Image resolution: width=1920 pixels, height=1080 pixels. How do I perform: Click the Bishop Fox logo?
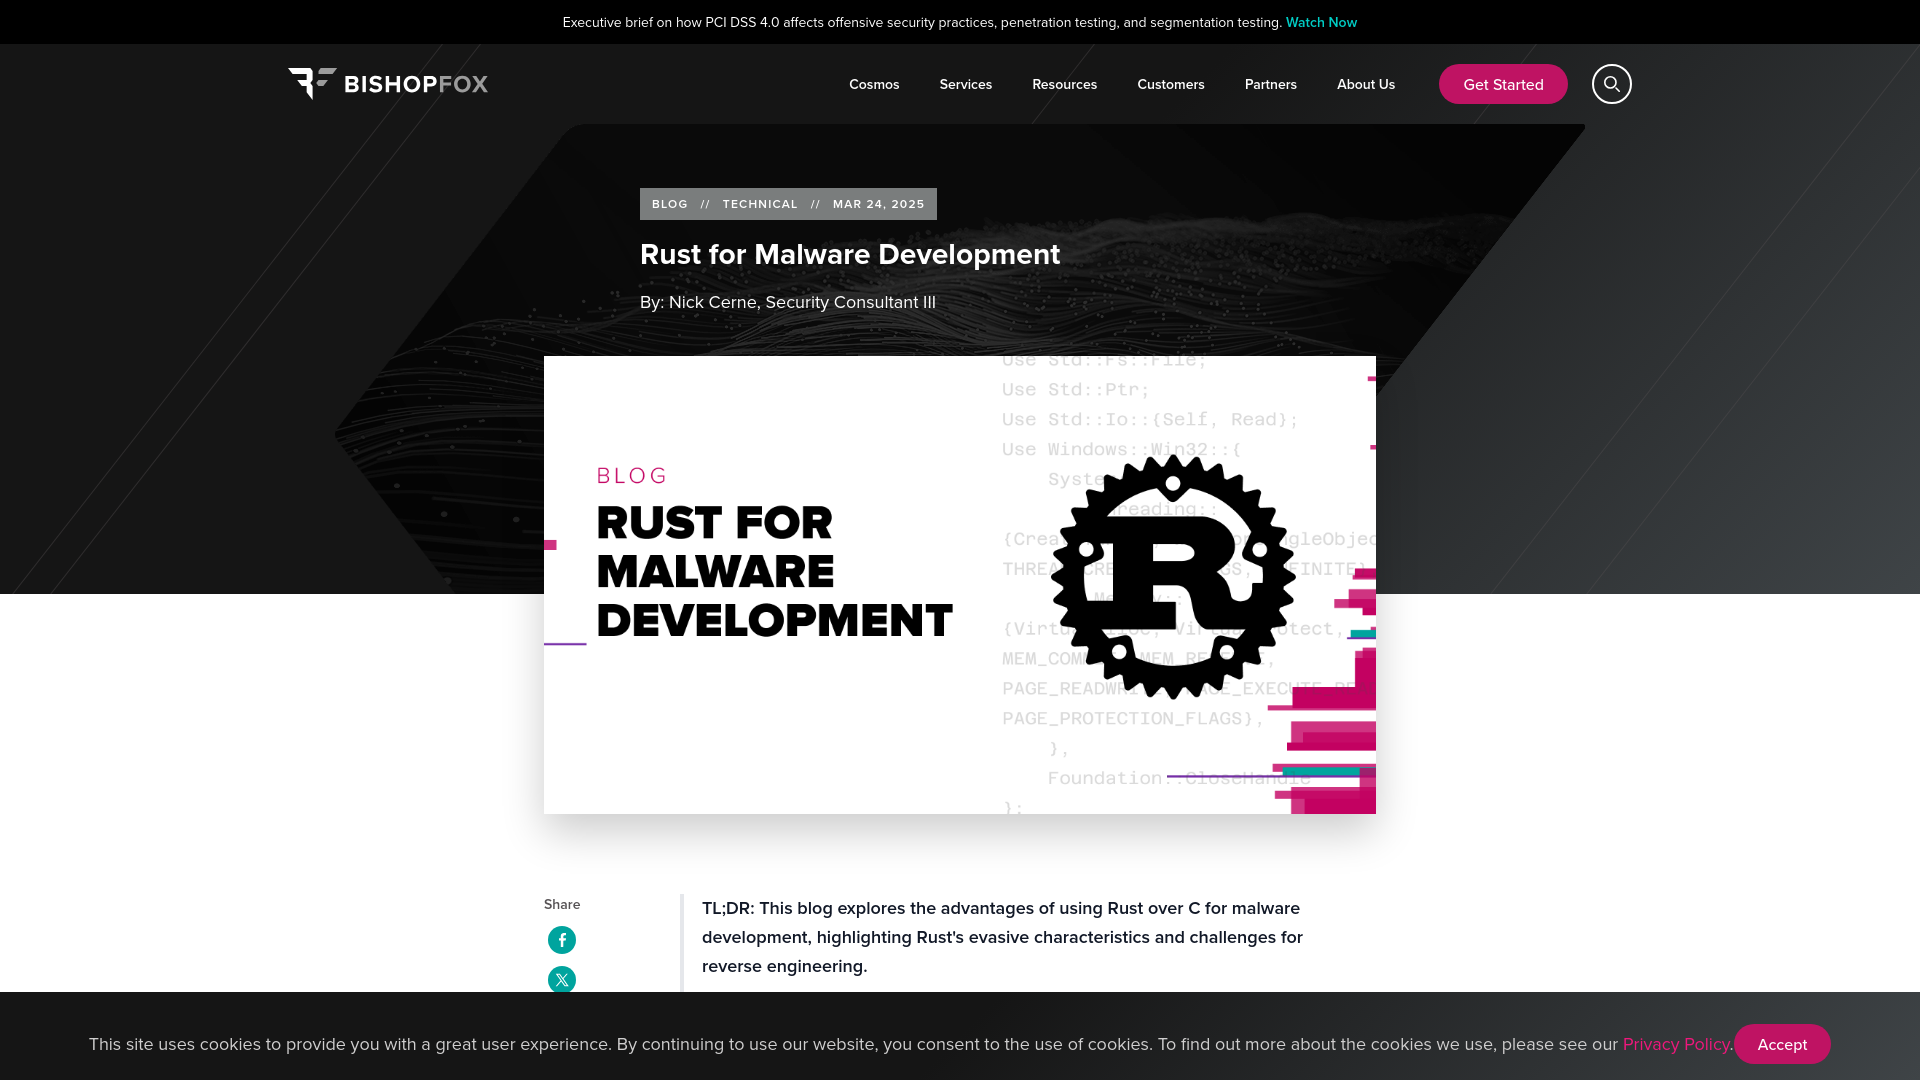pyautogui.click(x=388, y=84)
